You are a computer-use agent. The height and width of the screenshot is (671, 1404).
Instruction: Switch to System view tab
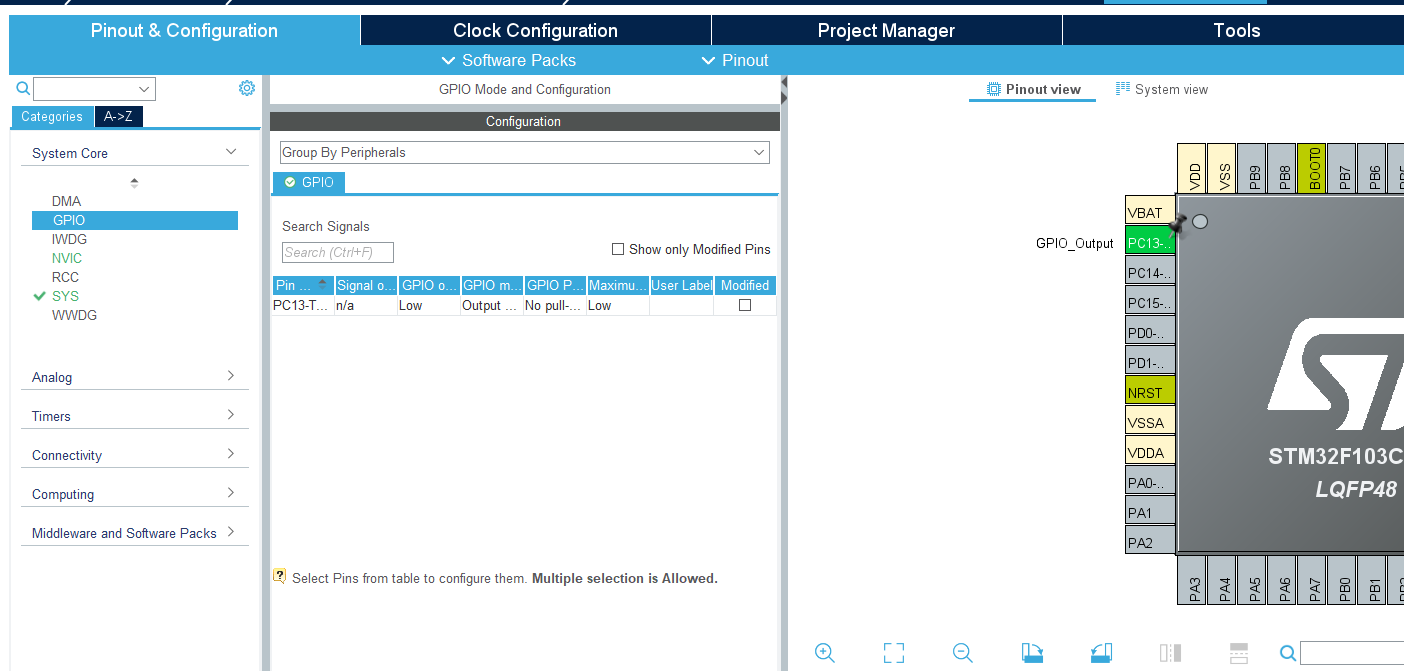(x=1162, y=89)
